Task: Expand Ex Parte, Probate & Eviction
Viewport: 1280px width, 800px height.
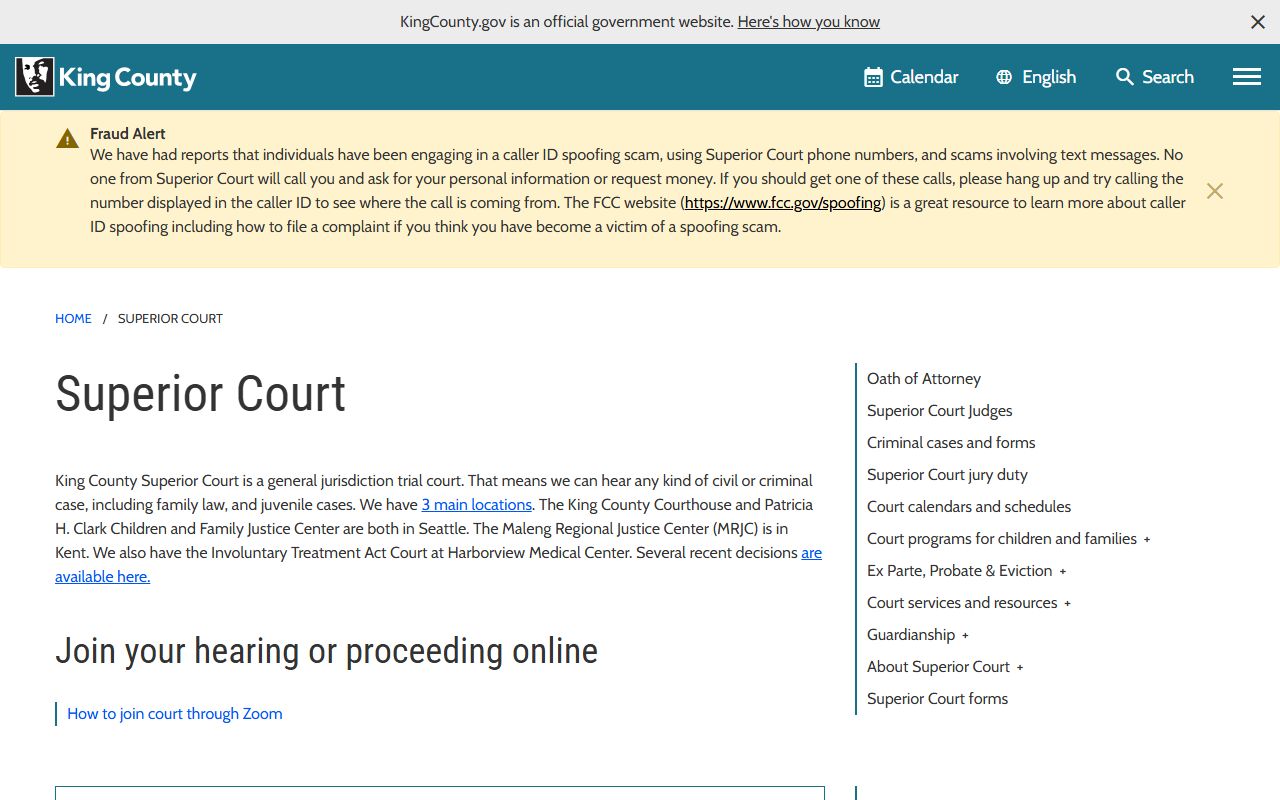Action: 1063,572
